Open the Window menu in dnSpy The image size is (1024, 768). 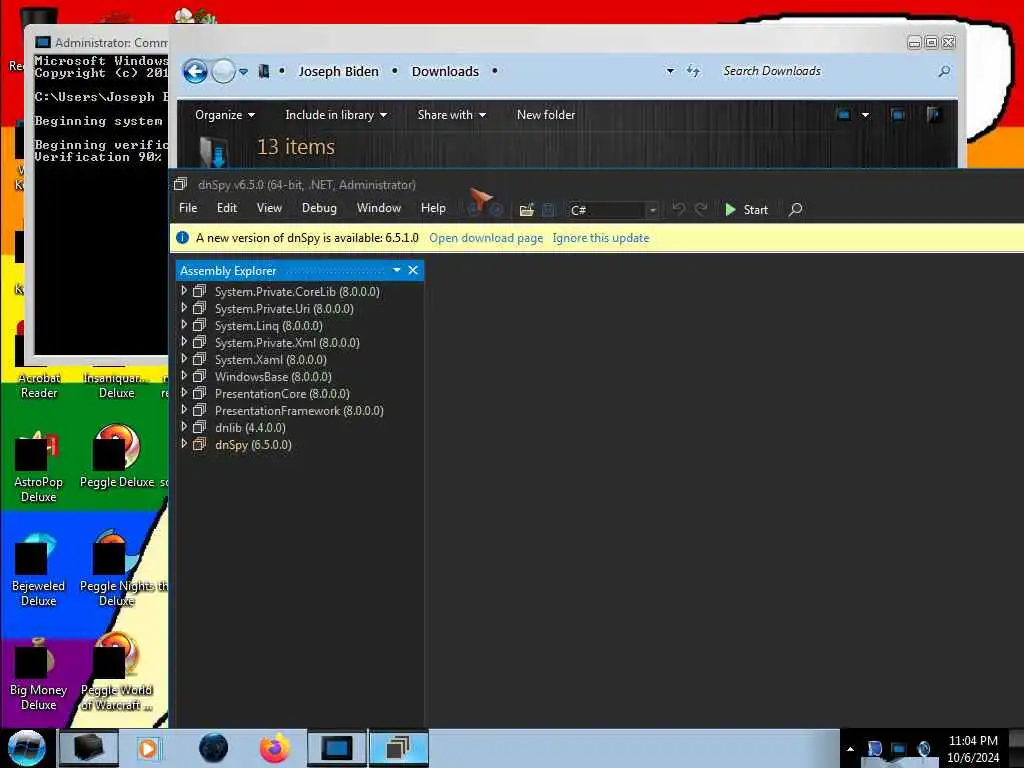pyautogui.click(x=379, y=208)
